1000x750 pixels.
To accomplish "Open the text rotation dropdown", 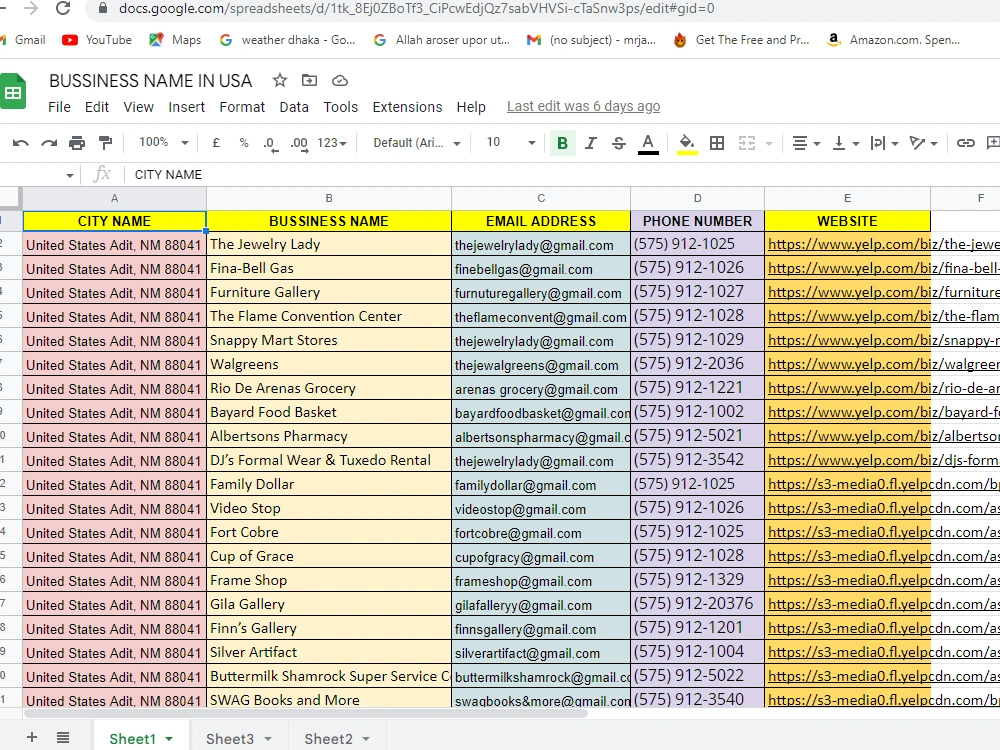I will pos(923,143).
